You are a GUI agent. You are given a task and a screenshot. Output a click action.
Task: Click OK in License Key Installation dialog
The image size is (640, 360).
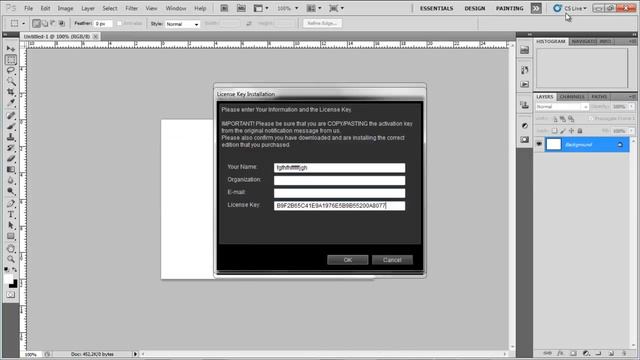[348, 260]
